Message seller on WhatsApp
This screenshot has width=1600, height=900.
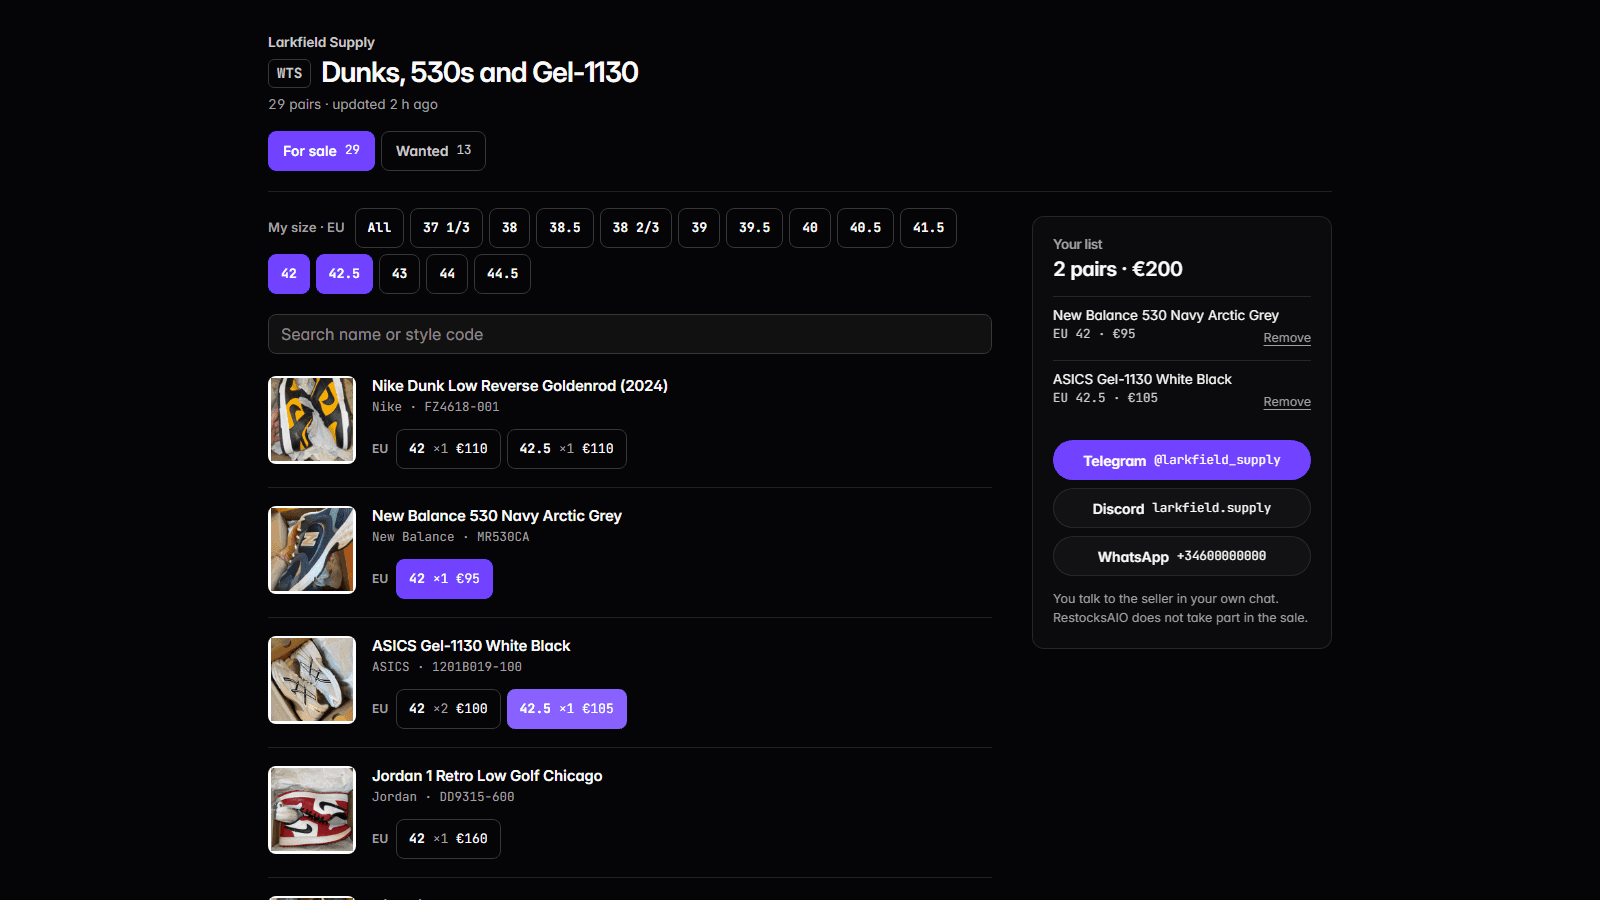click(1182, 556)
